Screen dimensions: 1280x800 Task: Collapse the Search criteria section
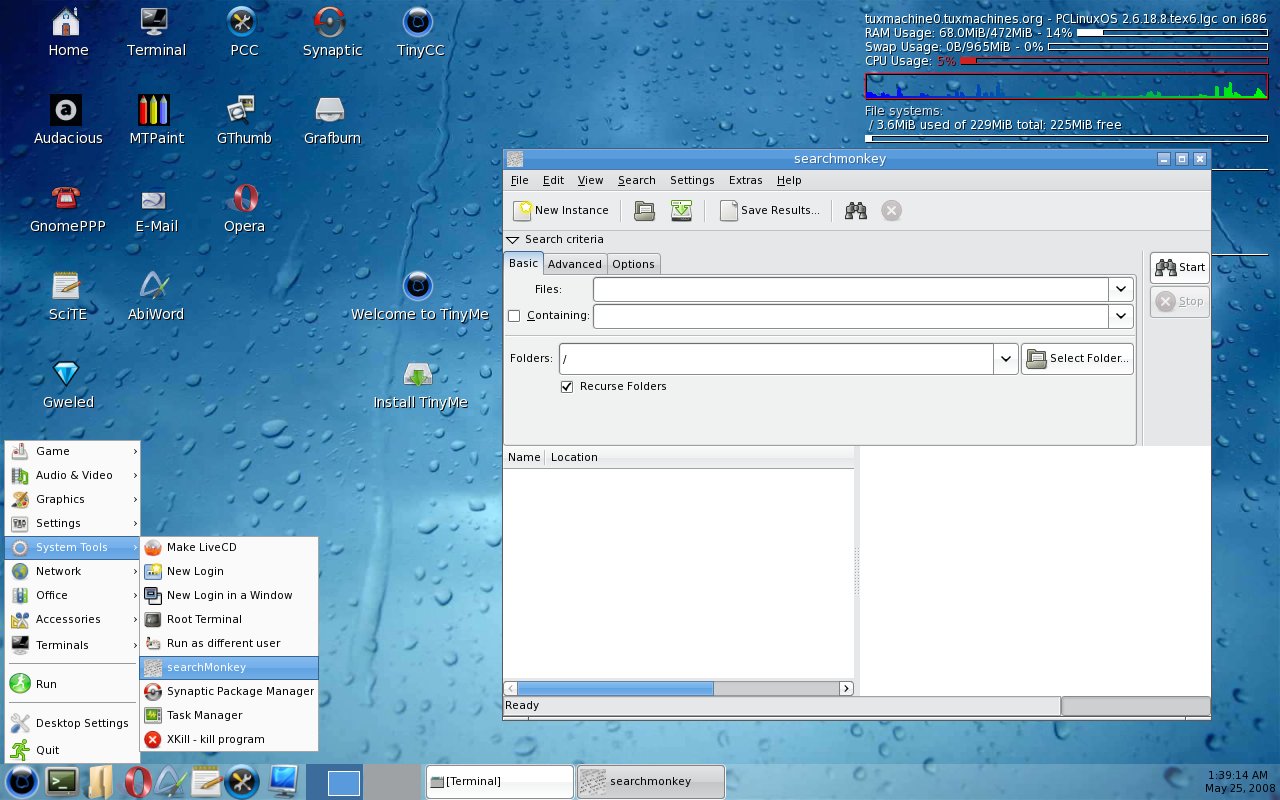coord(512,240)
